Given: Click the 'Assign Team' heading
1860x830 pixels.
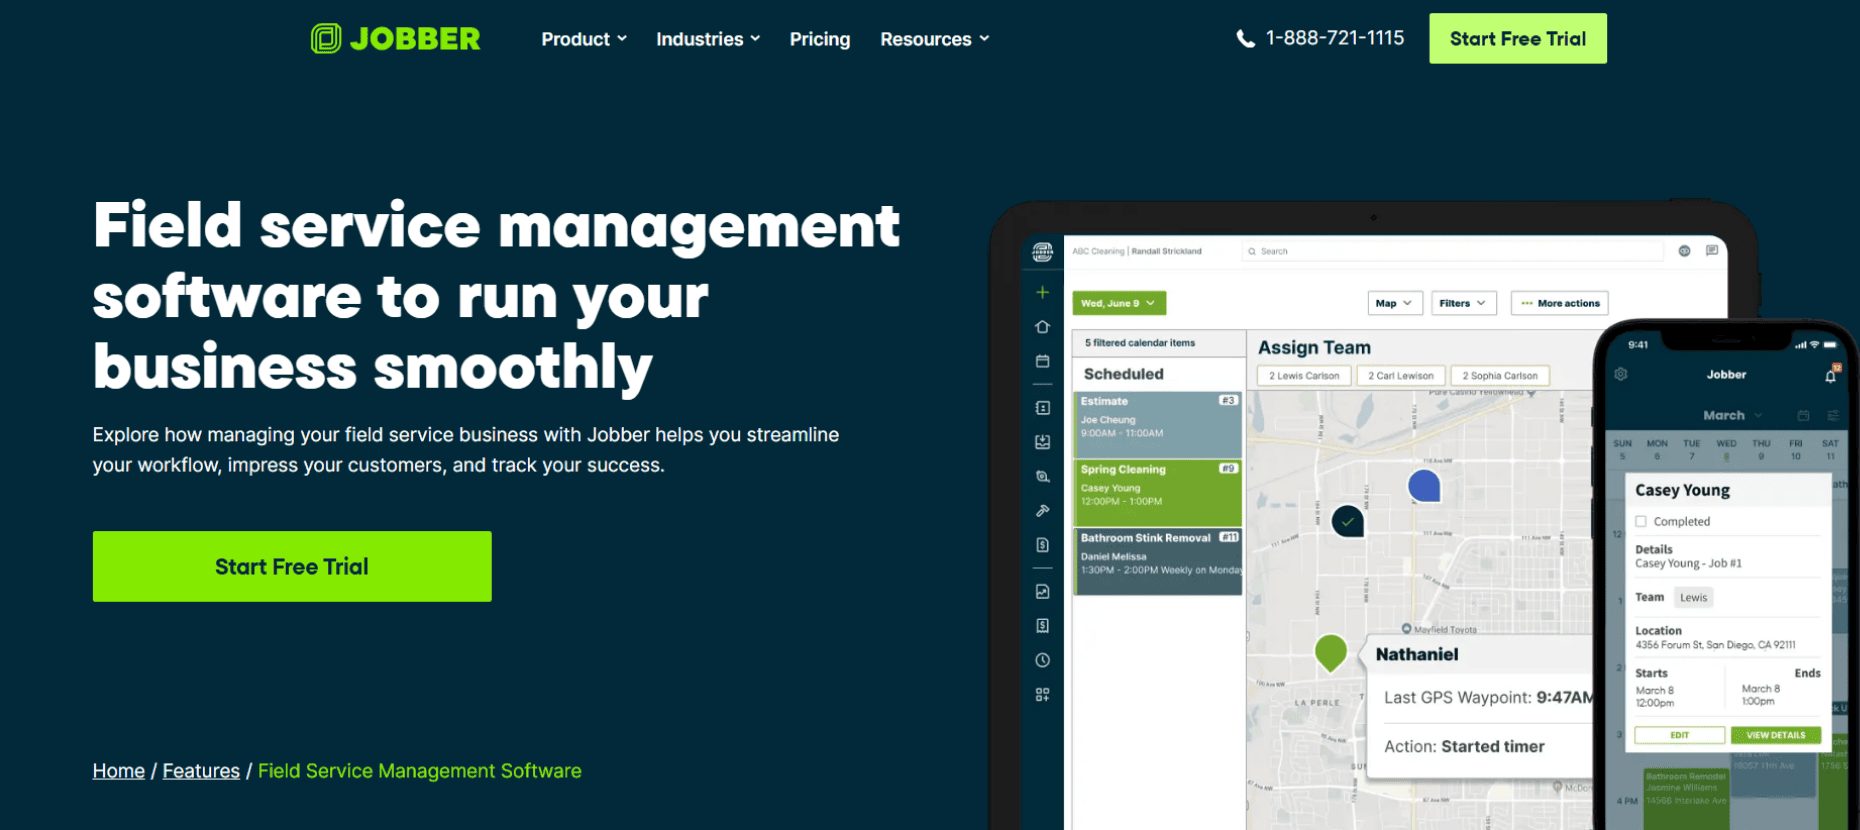Looking at the screenshot, I should [1314, 348].
